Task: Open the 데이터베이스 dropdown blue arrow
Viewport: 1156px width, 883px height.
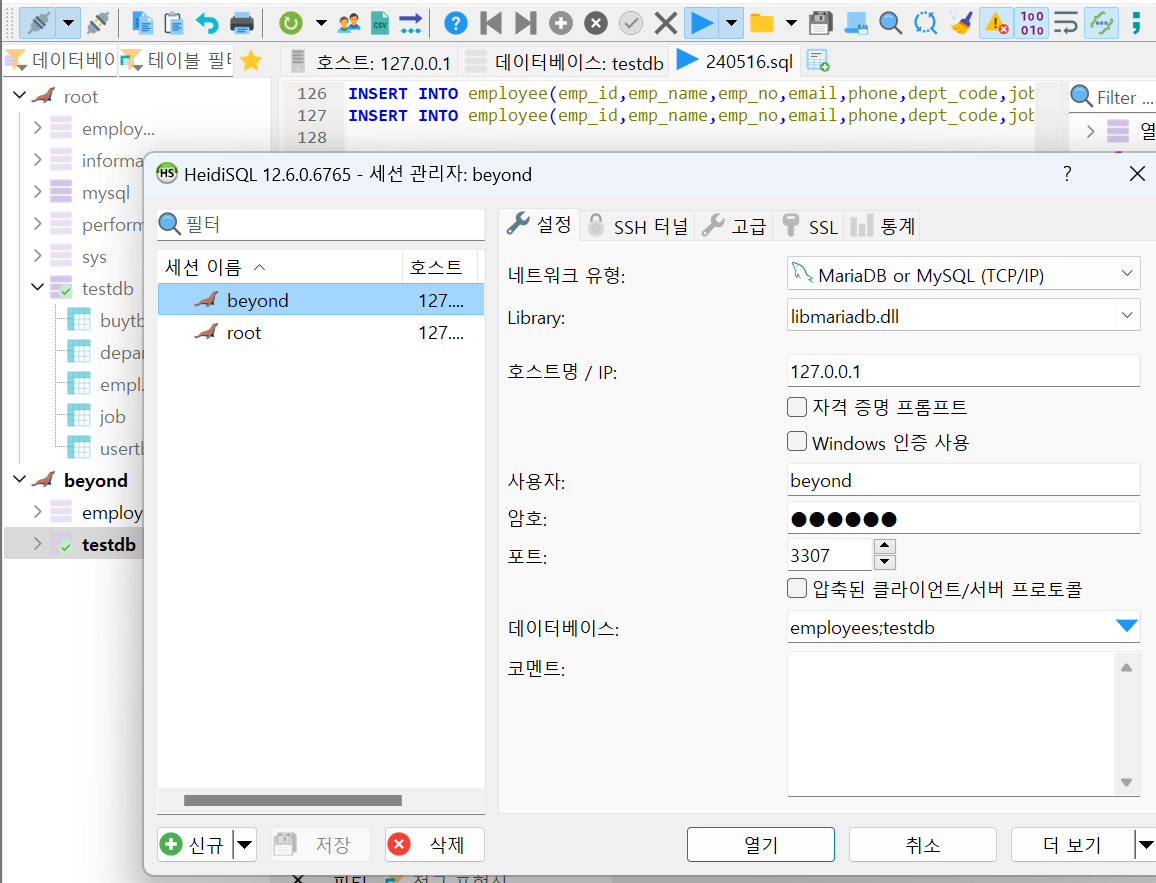Action: [x=1126, y=627]
